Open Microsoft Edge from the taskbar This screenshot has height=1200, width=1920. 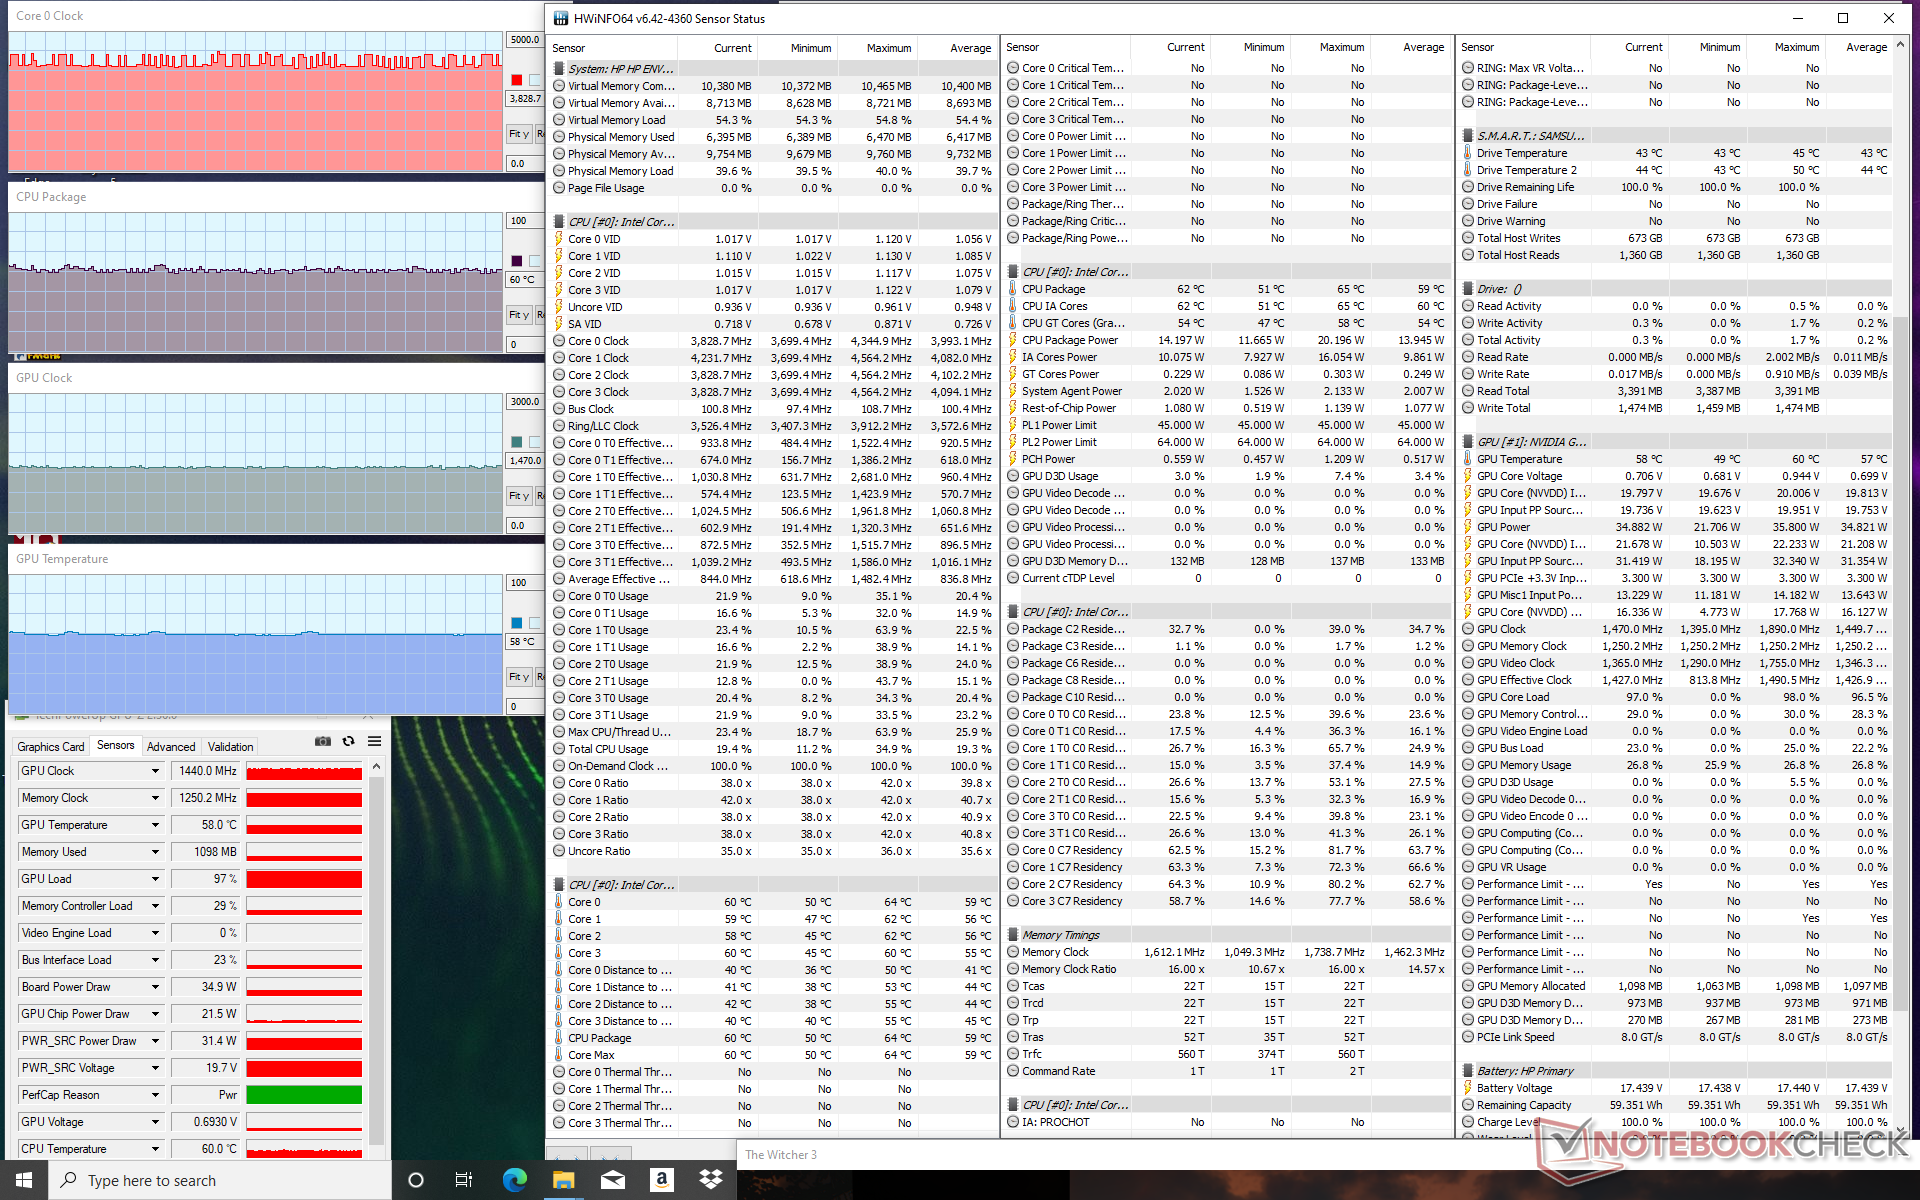514,1180
